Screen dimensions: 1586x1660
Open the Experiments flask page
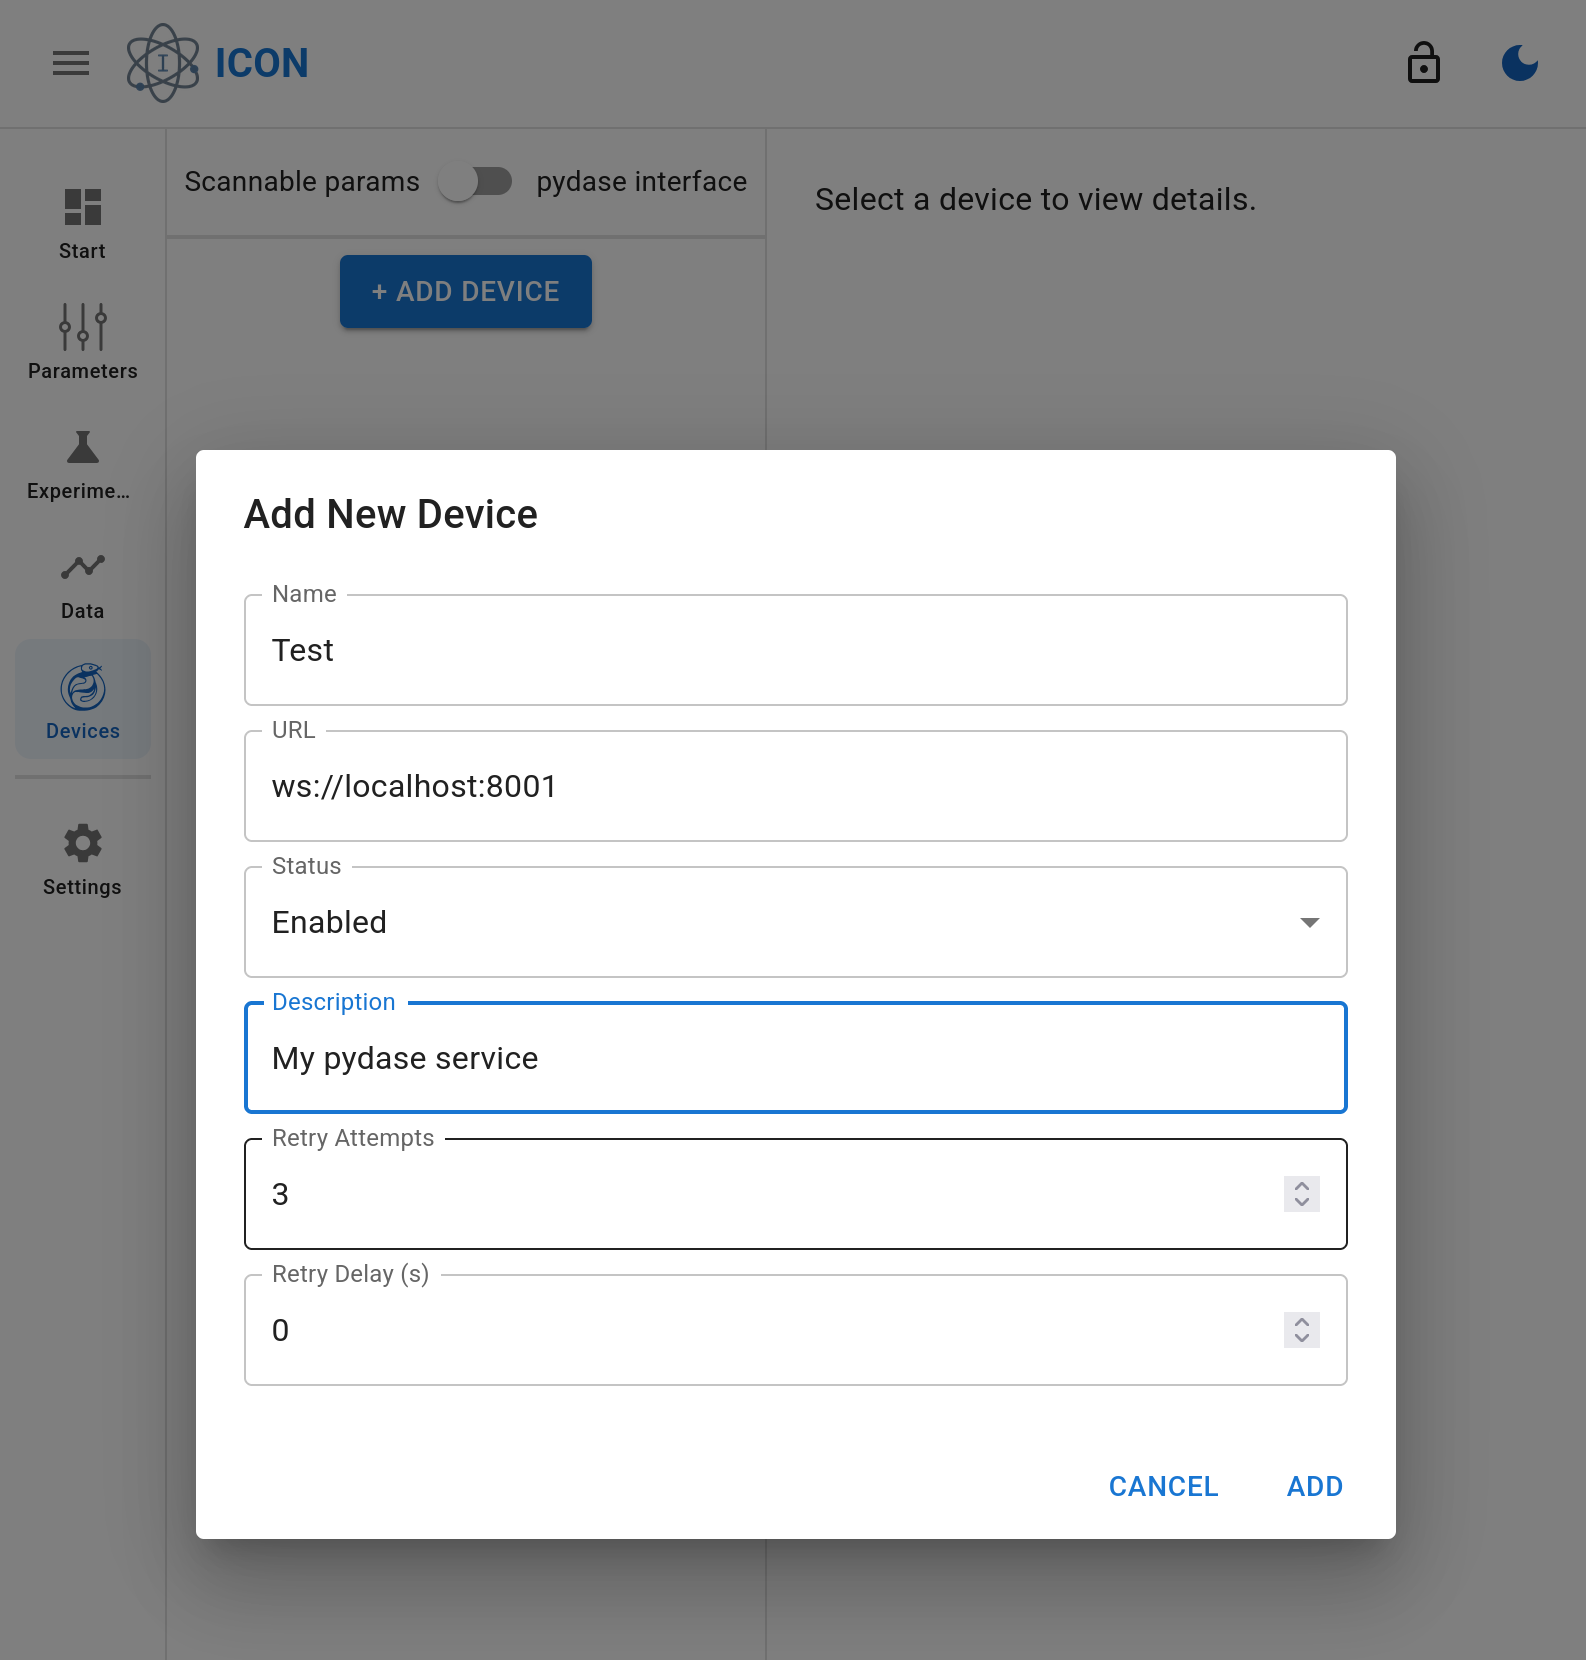coord(82,464)
